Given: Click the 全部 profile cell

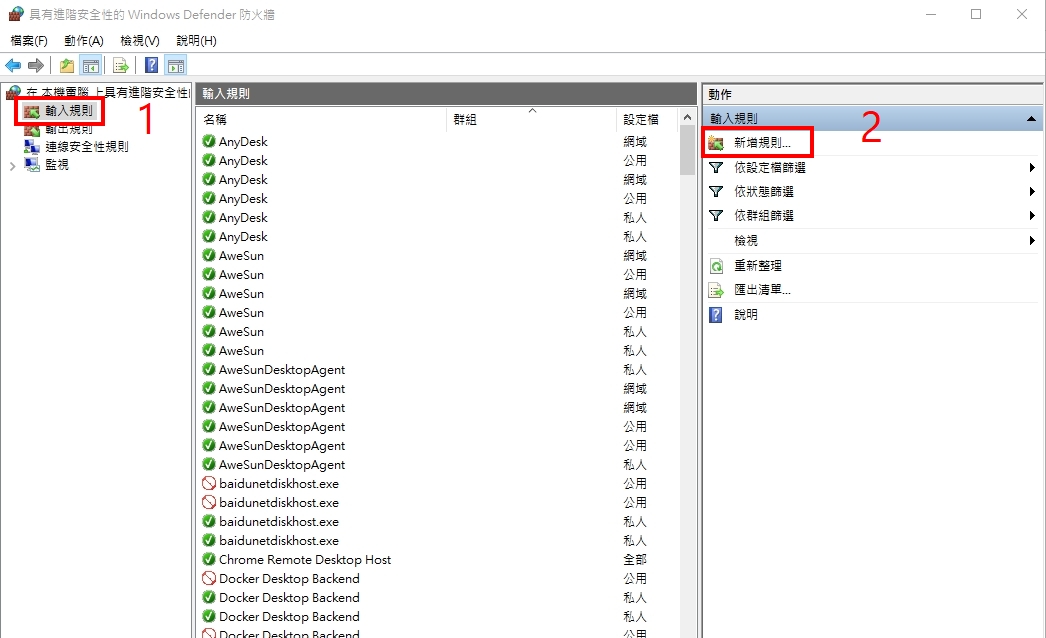Looking at the screenshot, I should click(634, 559).
